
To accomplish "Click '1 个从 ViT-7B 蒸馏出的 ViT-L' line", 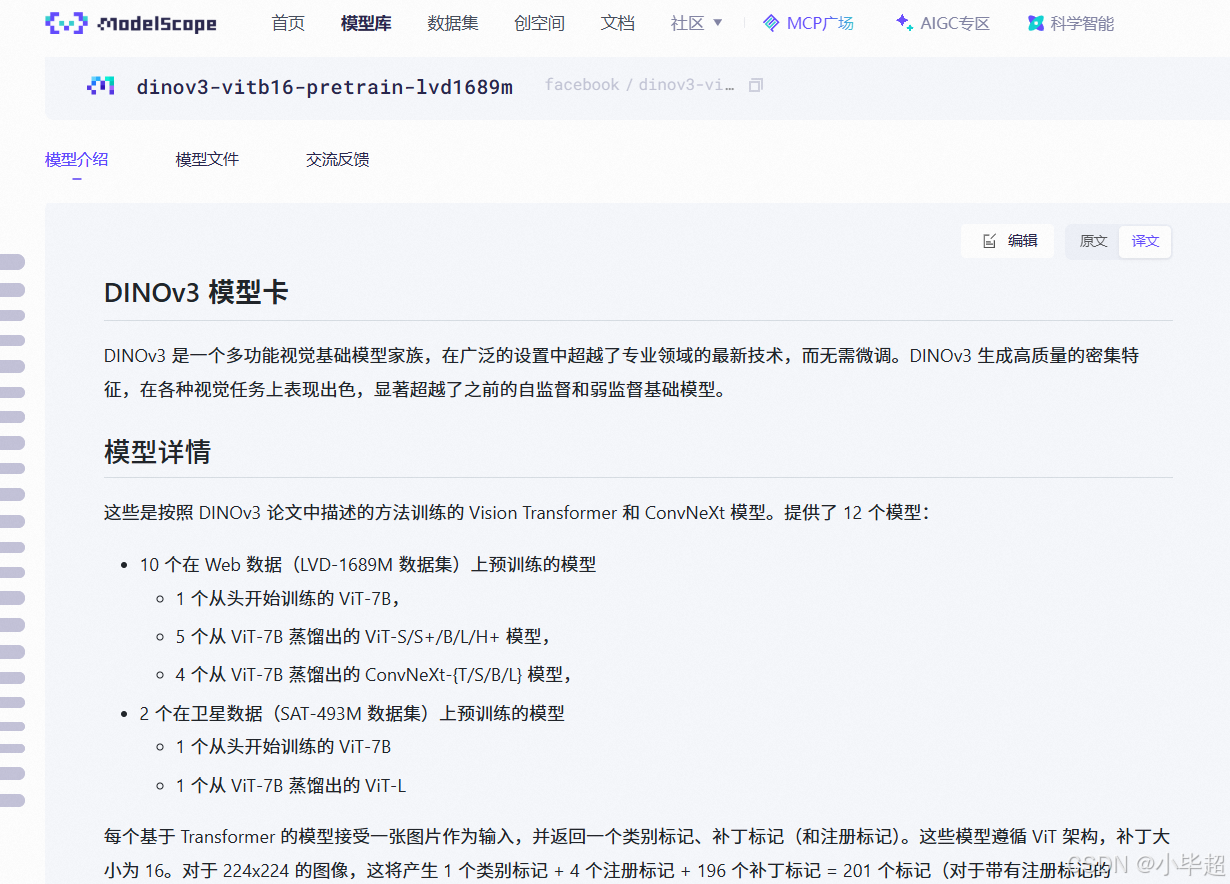I will 291,786.
